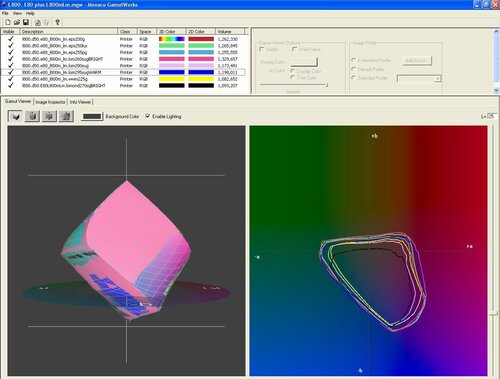Click the 3D Color column header
The width and height of the screenshot is (500, 379).
171,31
